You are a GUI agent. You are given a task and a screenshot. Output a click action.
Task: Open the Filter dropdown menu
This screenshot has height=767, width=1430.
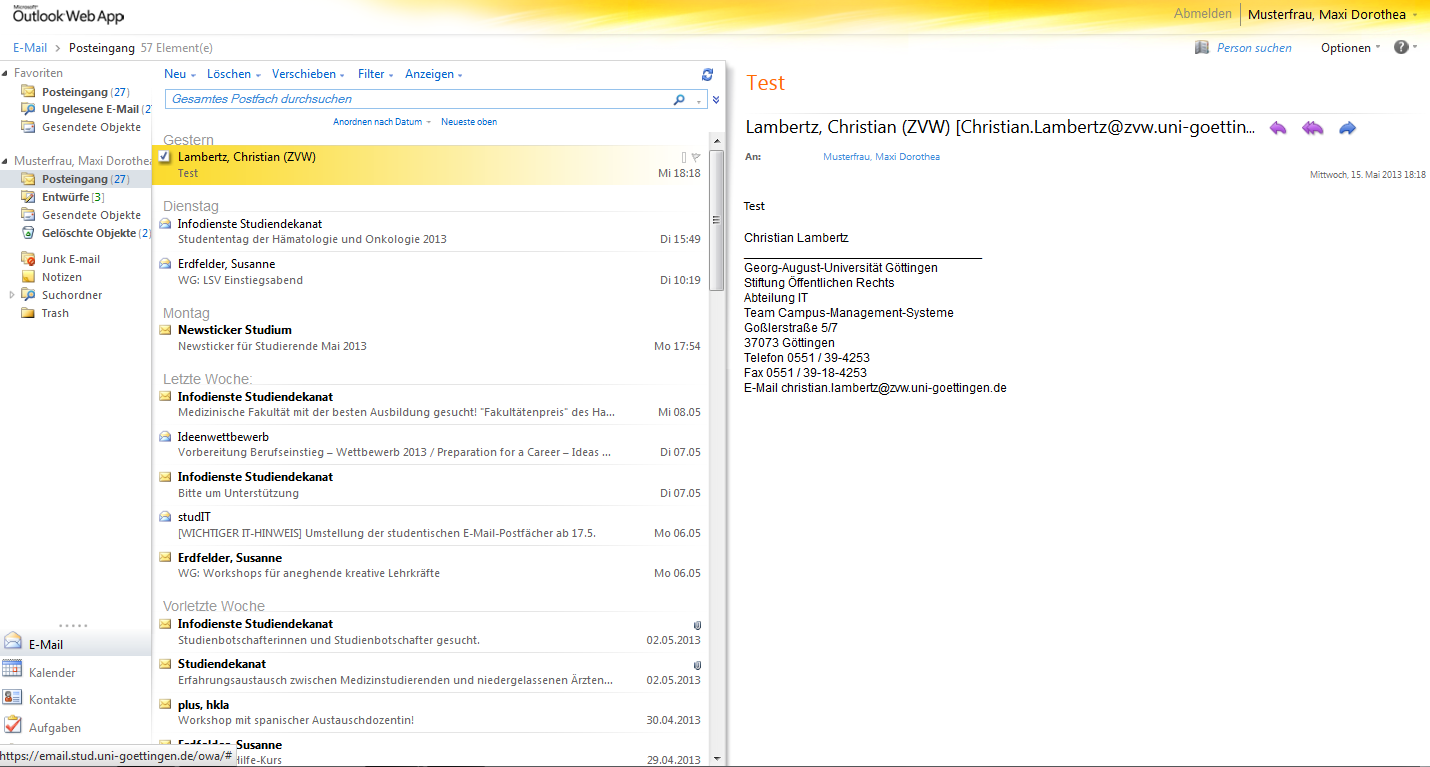pos(375,74)
